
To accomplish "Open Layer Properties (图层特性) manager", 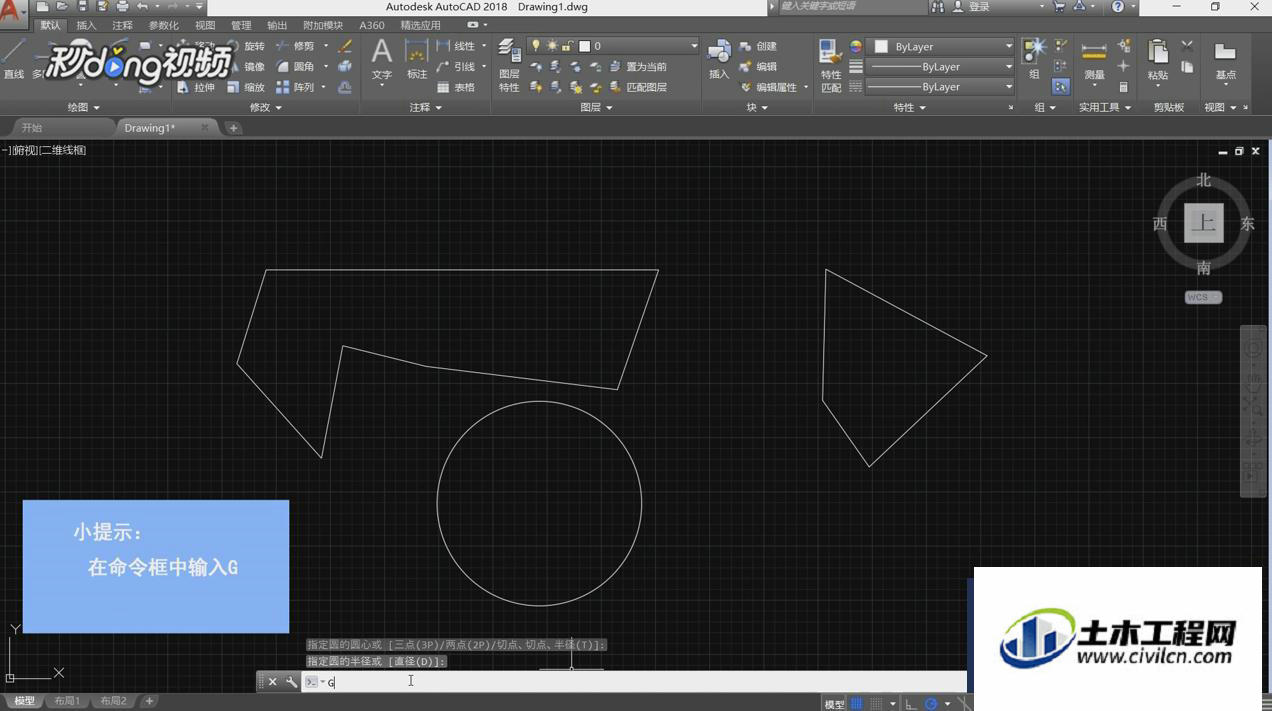I will point(509,65).
